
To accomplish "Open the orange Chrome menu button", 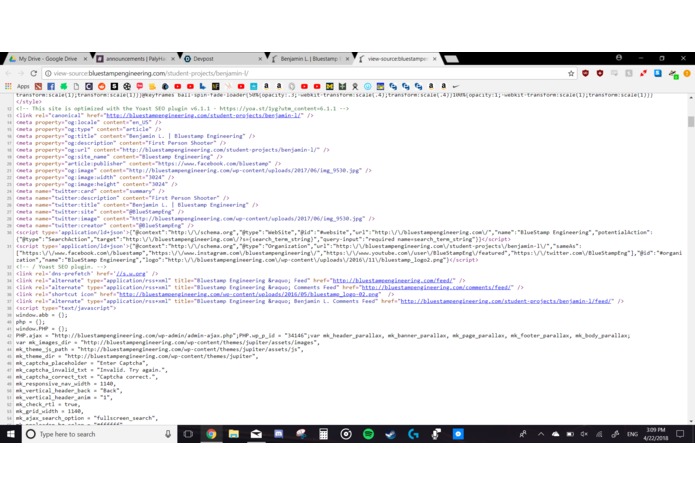I will (687, 74).
